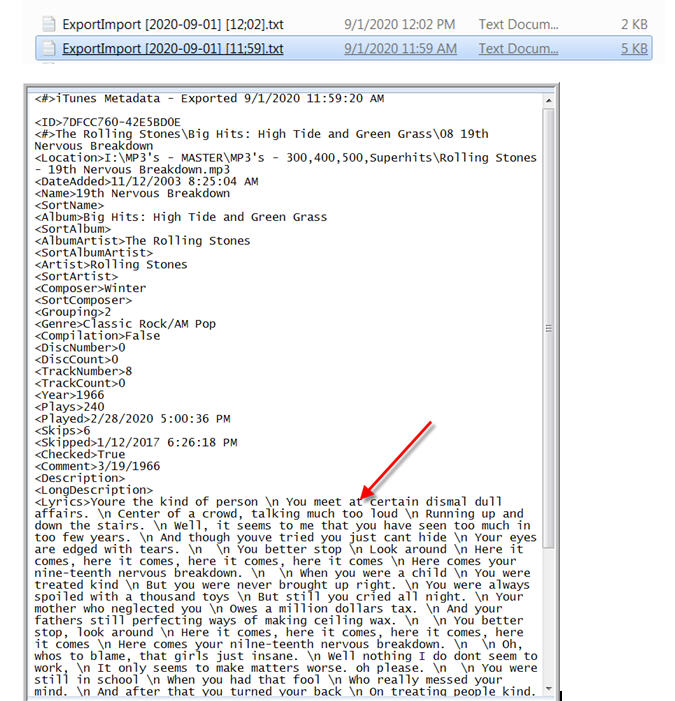Click the Artist Rolling Stones line
Image resolution: width=675 pixels, height=701 pixels.
pyautogui.click(x=111, y=265)
